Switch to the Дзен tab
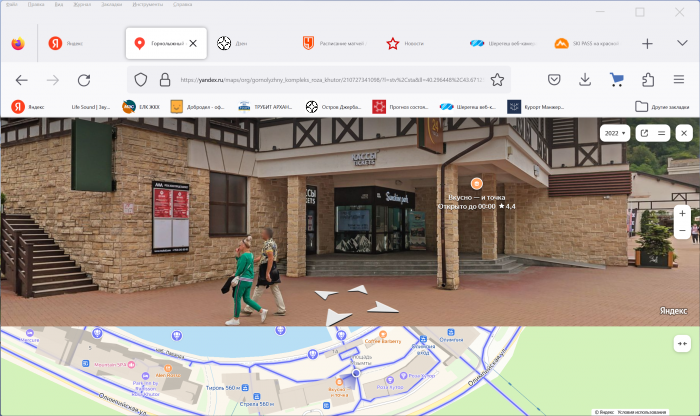700x416 pixels. 254,43
